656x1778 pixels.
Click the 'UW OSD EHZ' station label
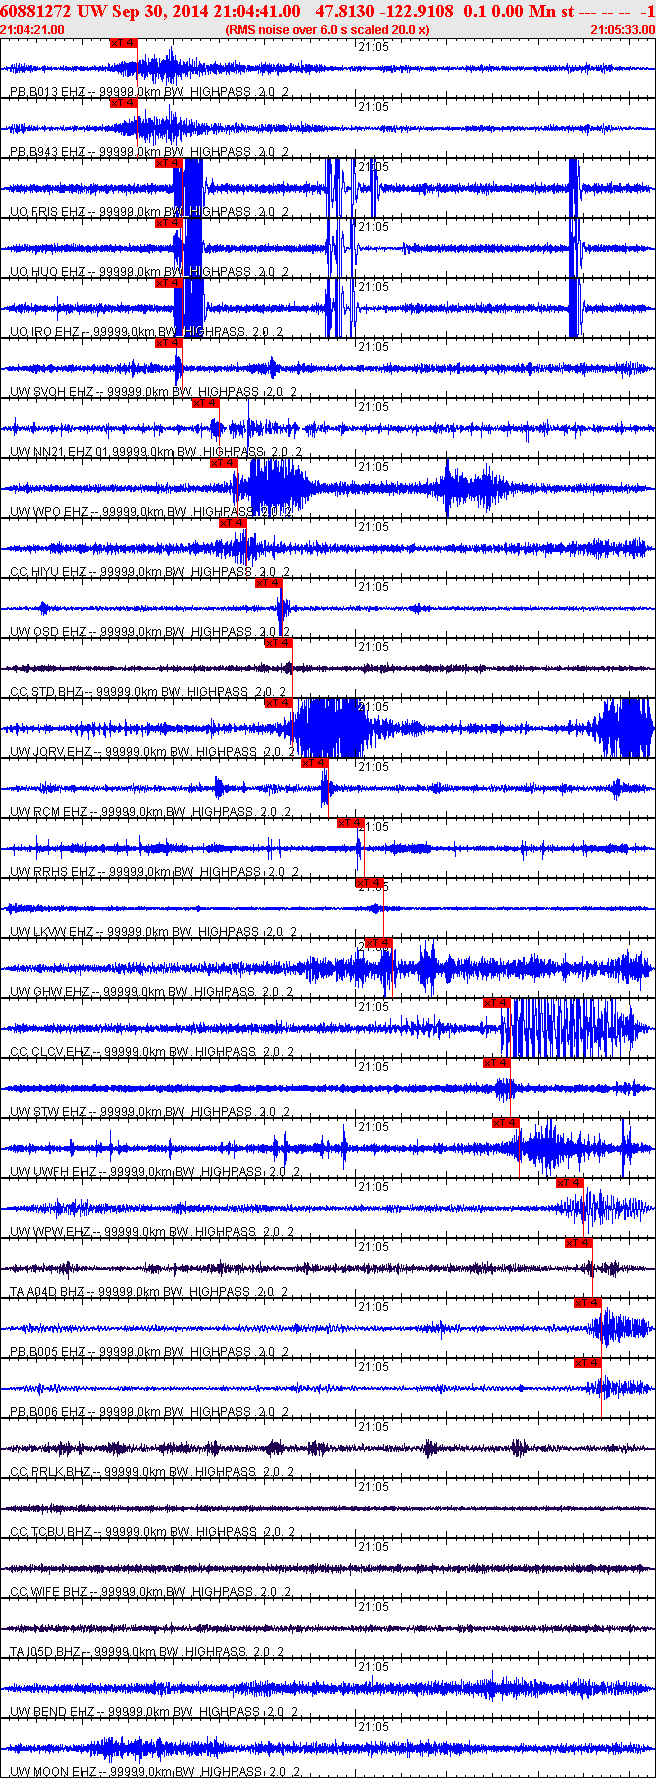pos(48,632)
